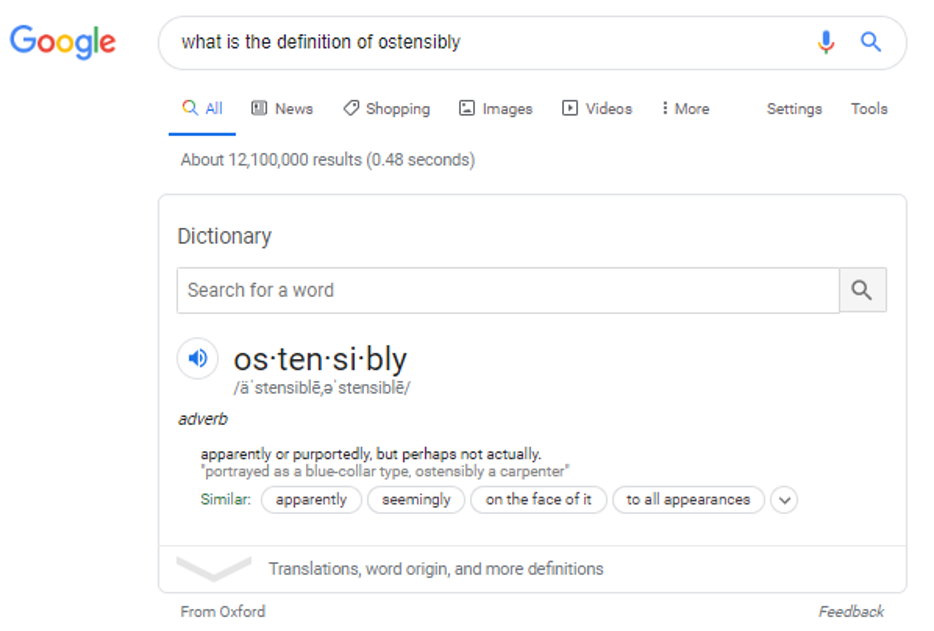This screenshot has width=934, height=631.
Task: Expand translations, word origin, and more definitions
Action: pos(435,569)
